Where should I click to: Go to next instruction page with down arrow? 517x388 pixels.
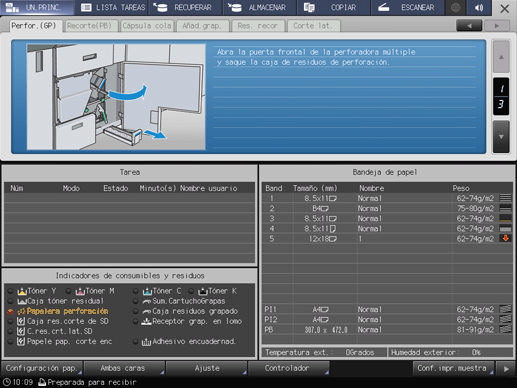click(501, 137)
